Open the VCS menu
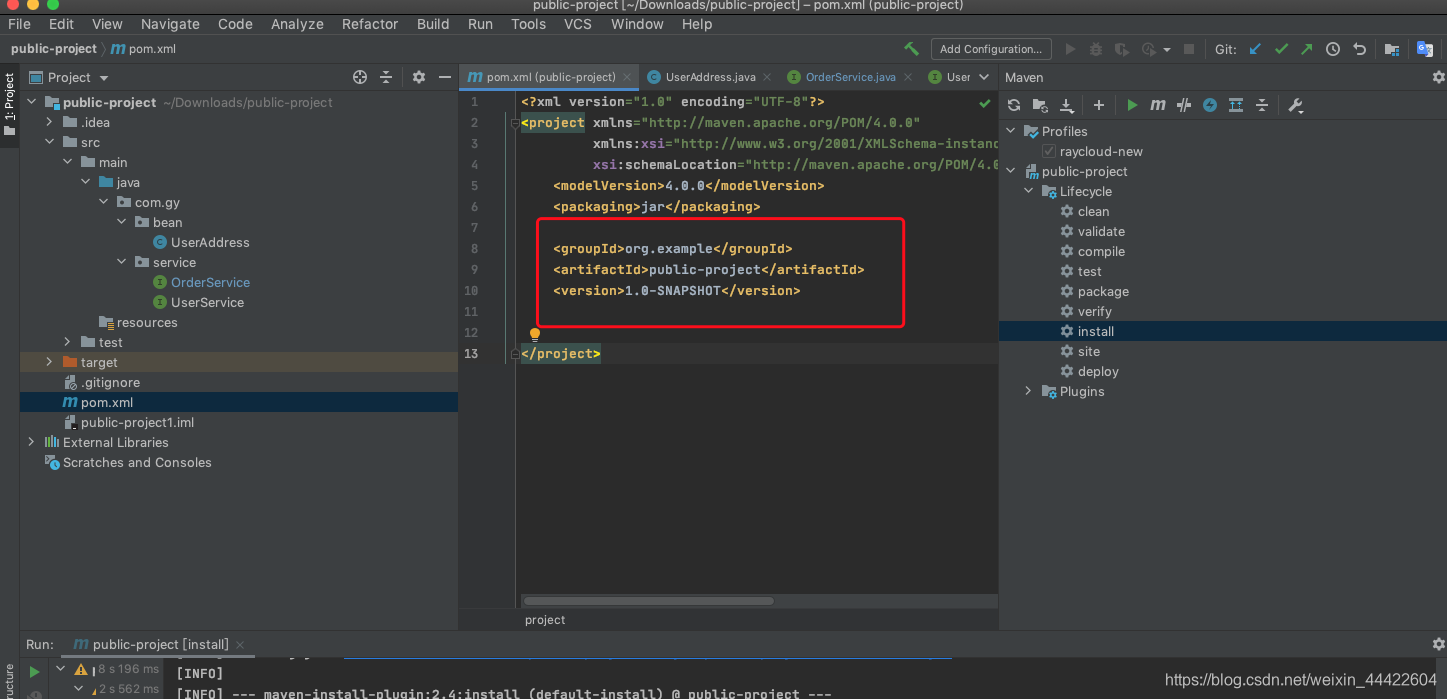1447x699 pixels. (578, 24)
